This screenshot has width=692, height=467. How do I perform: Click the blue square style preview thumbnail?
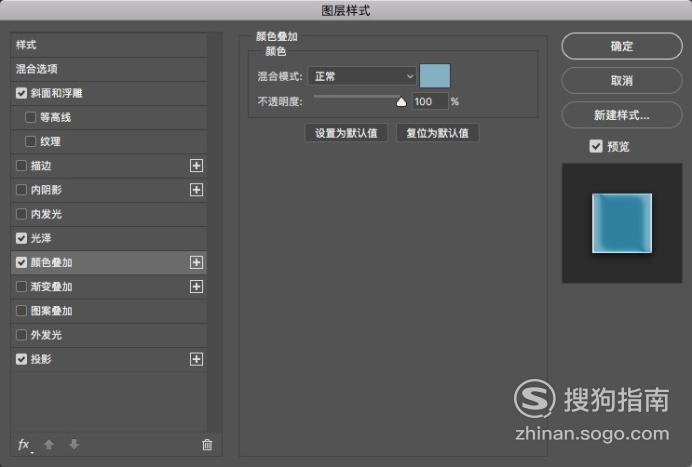(x=622, y=223)
